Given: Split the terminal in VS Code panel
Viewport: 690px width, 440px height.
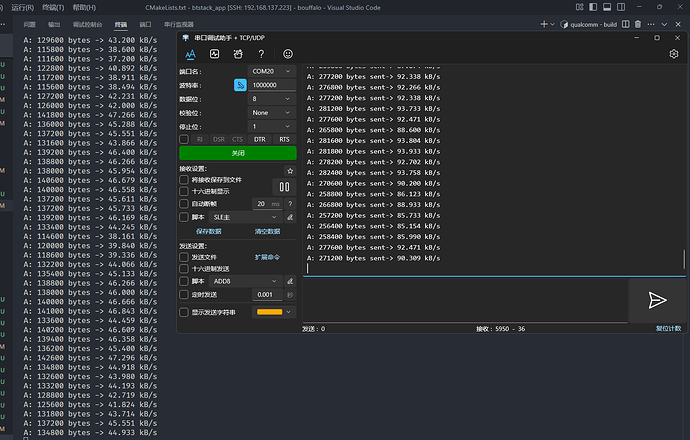Looking at the screenshot, I should click(625, 24).
